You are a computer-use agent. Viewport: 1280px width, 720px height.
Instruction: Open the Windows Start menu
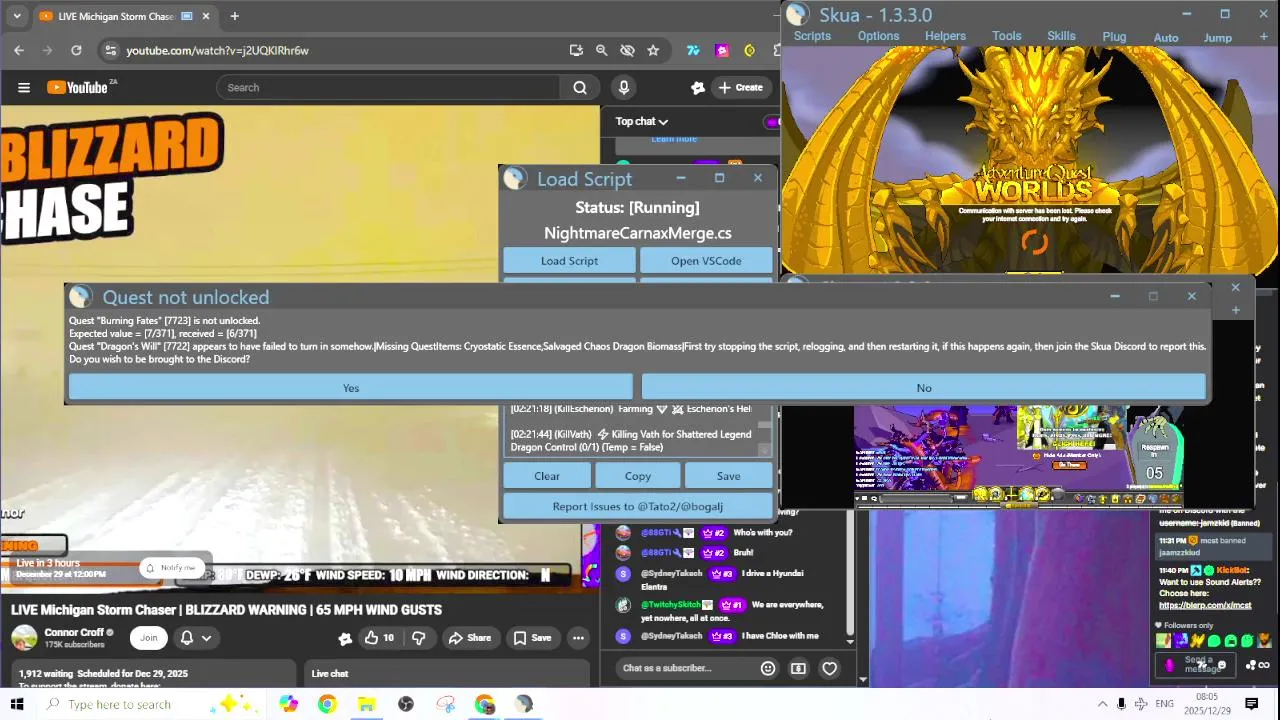pos(16,704)
